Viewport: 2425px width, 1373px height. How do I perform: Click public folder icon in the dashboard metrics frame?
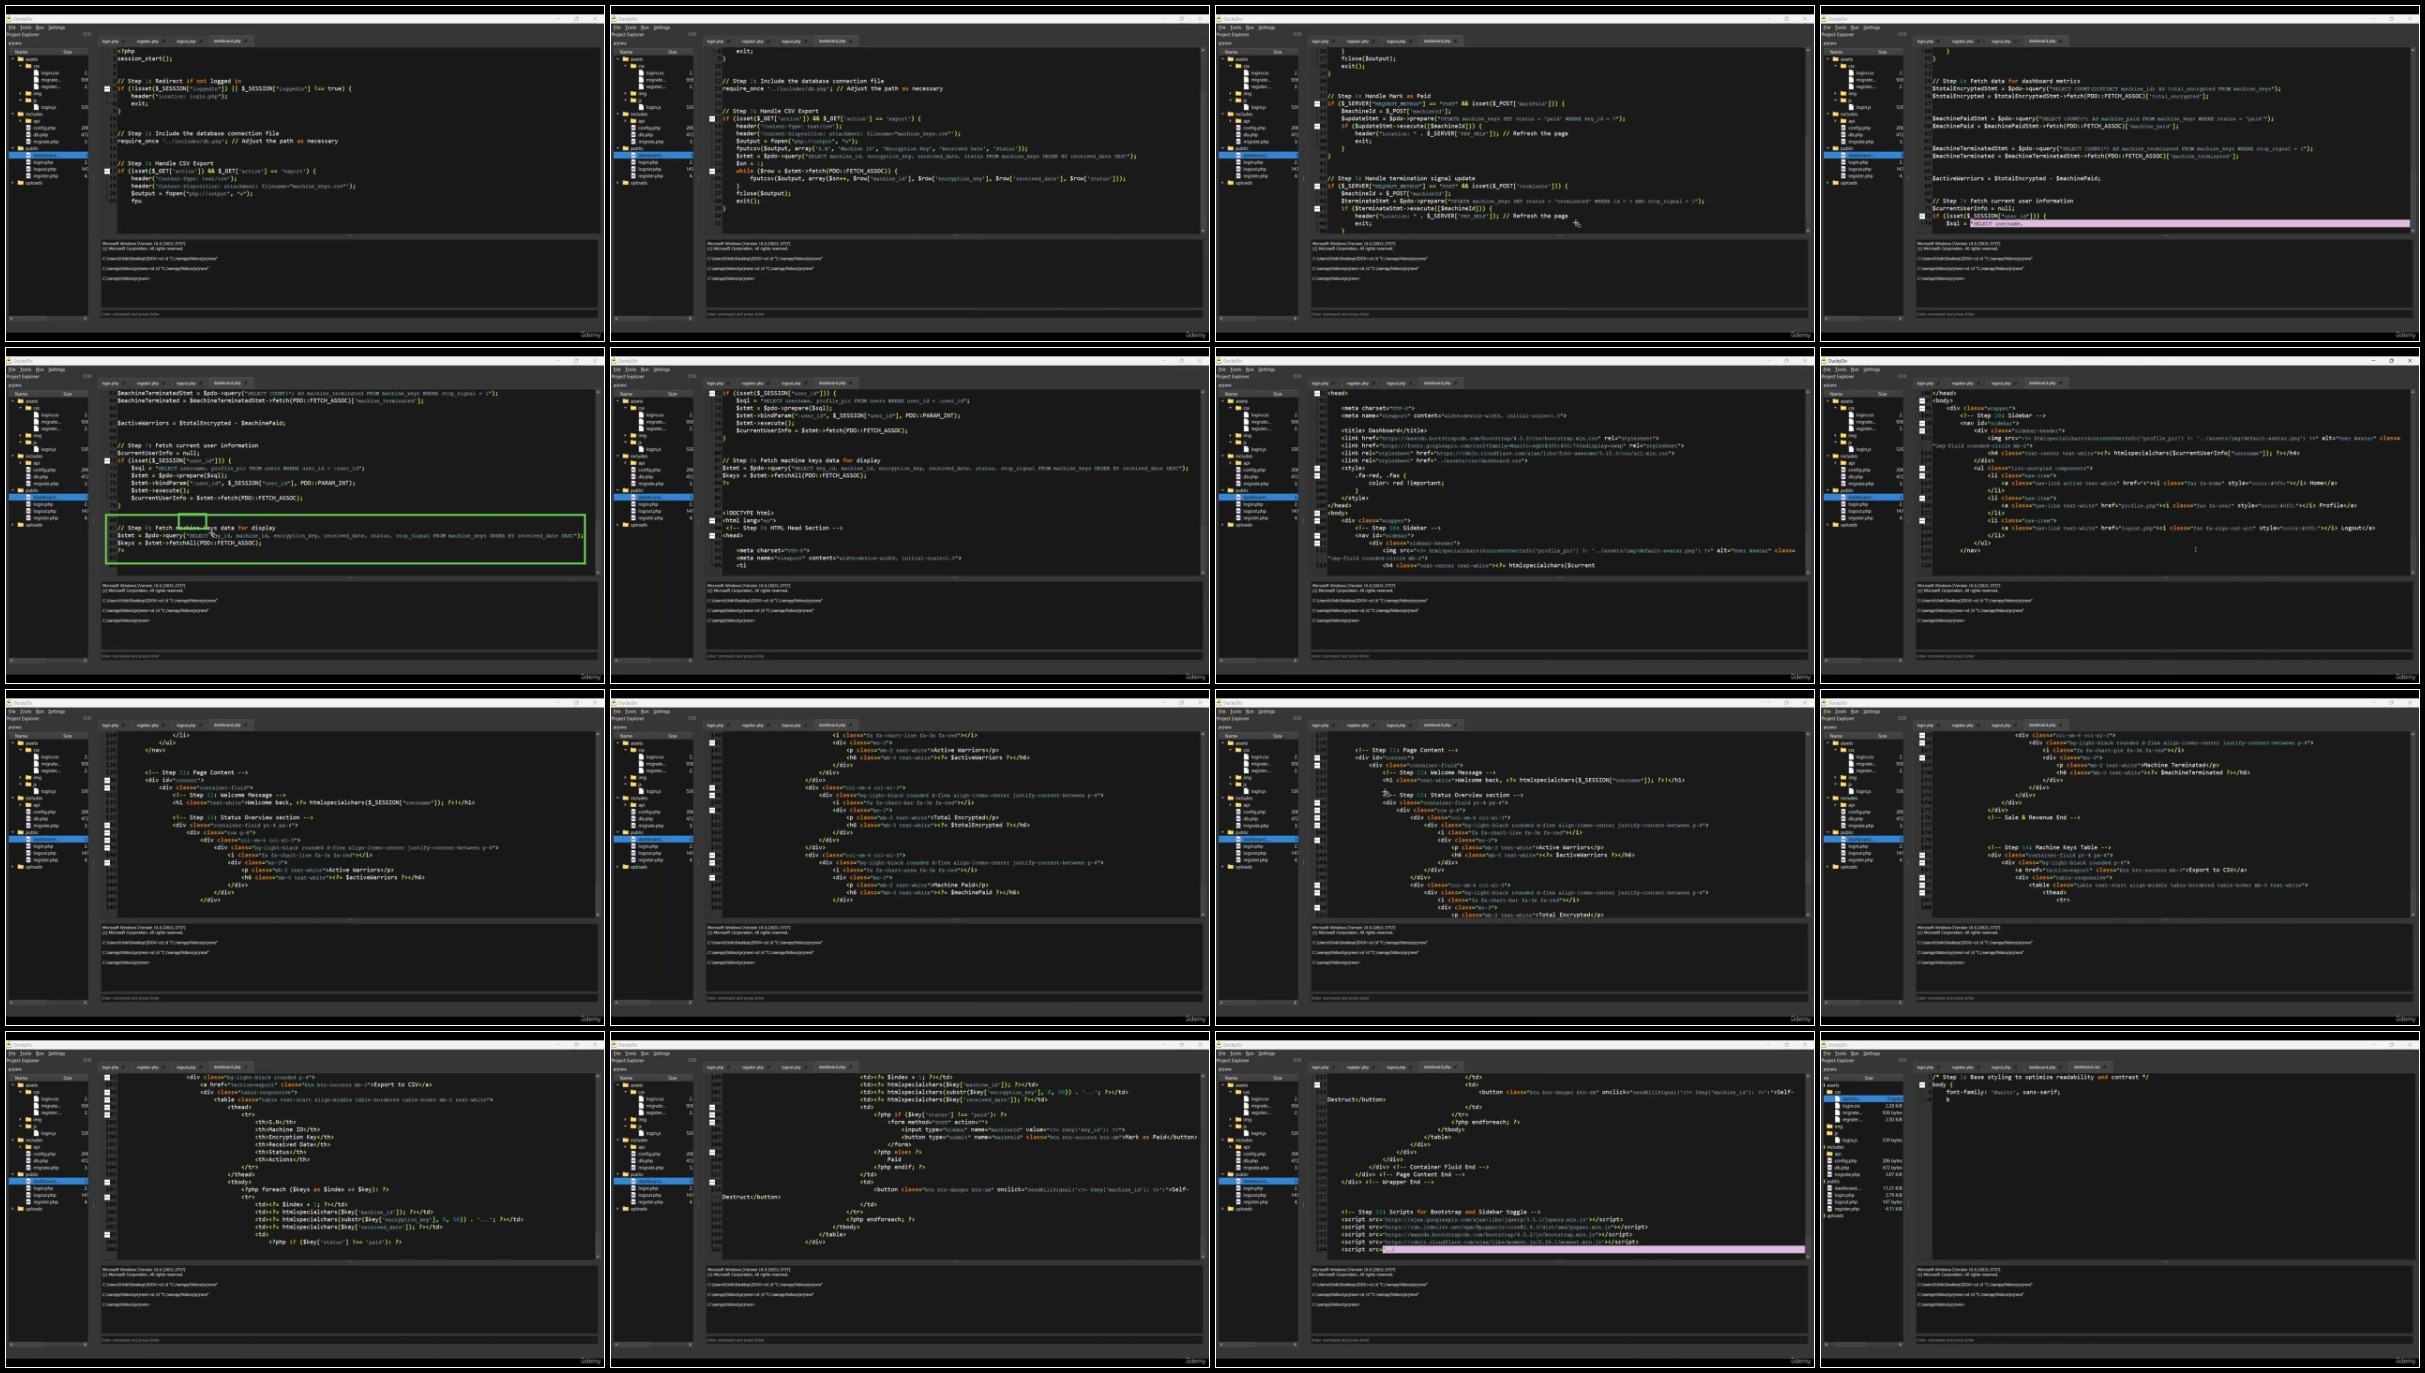(x=1835, y=148)
